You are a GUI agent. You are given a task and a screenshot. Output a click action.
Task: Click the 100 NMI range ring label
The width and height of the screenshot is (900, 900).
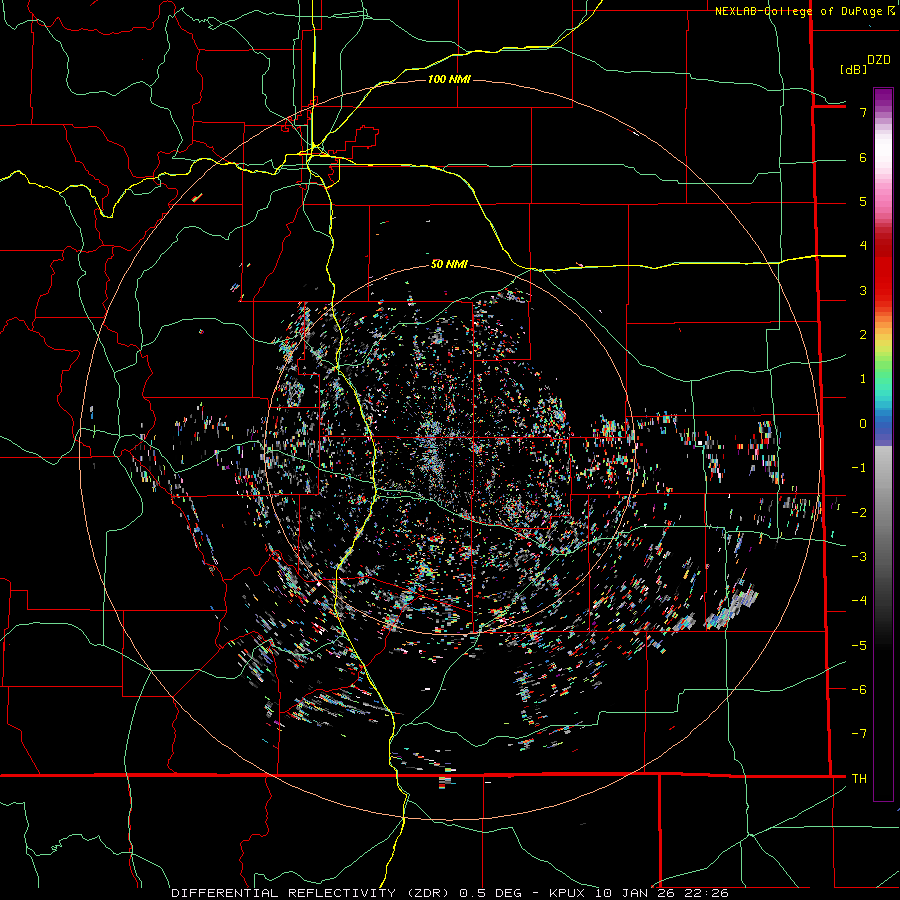[449, 79]
